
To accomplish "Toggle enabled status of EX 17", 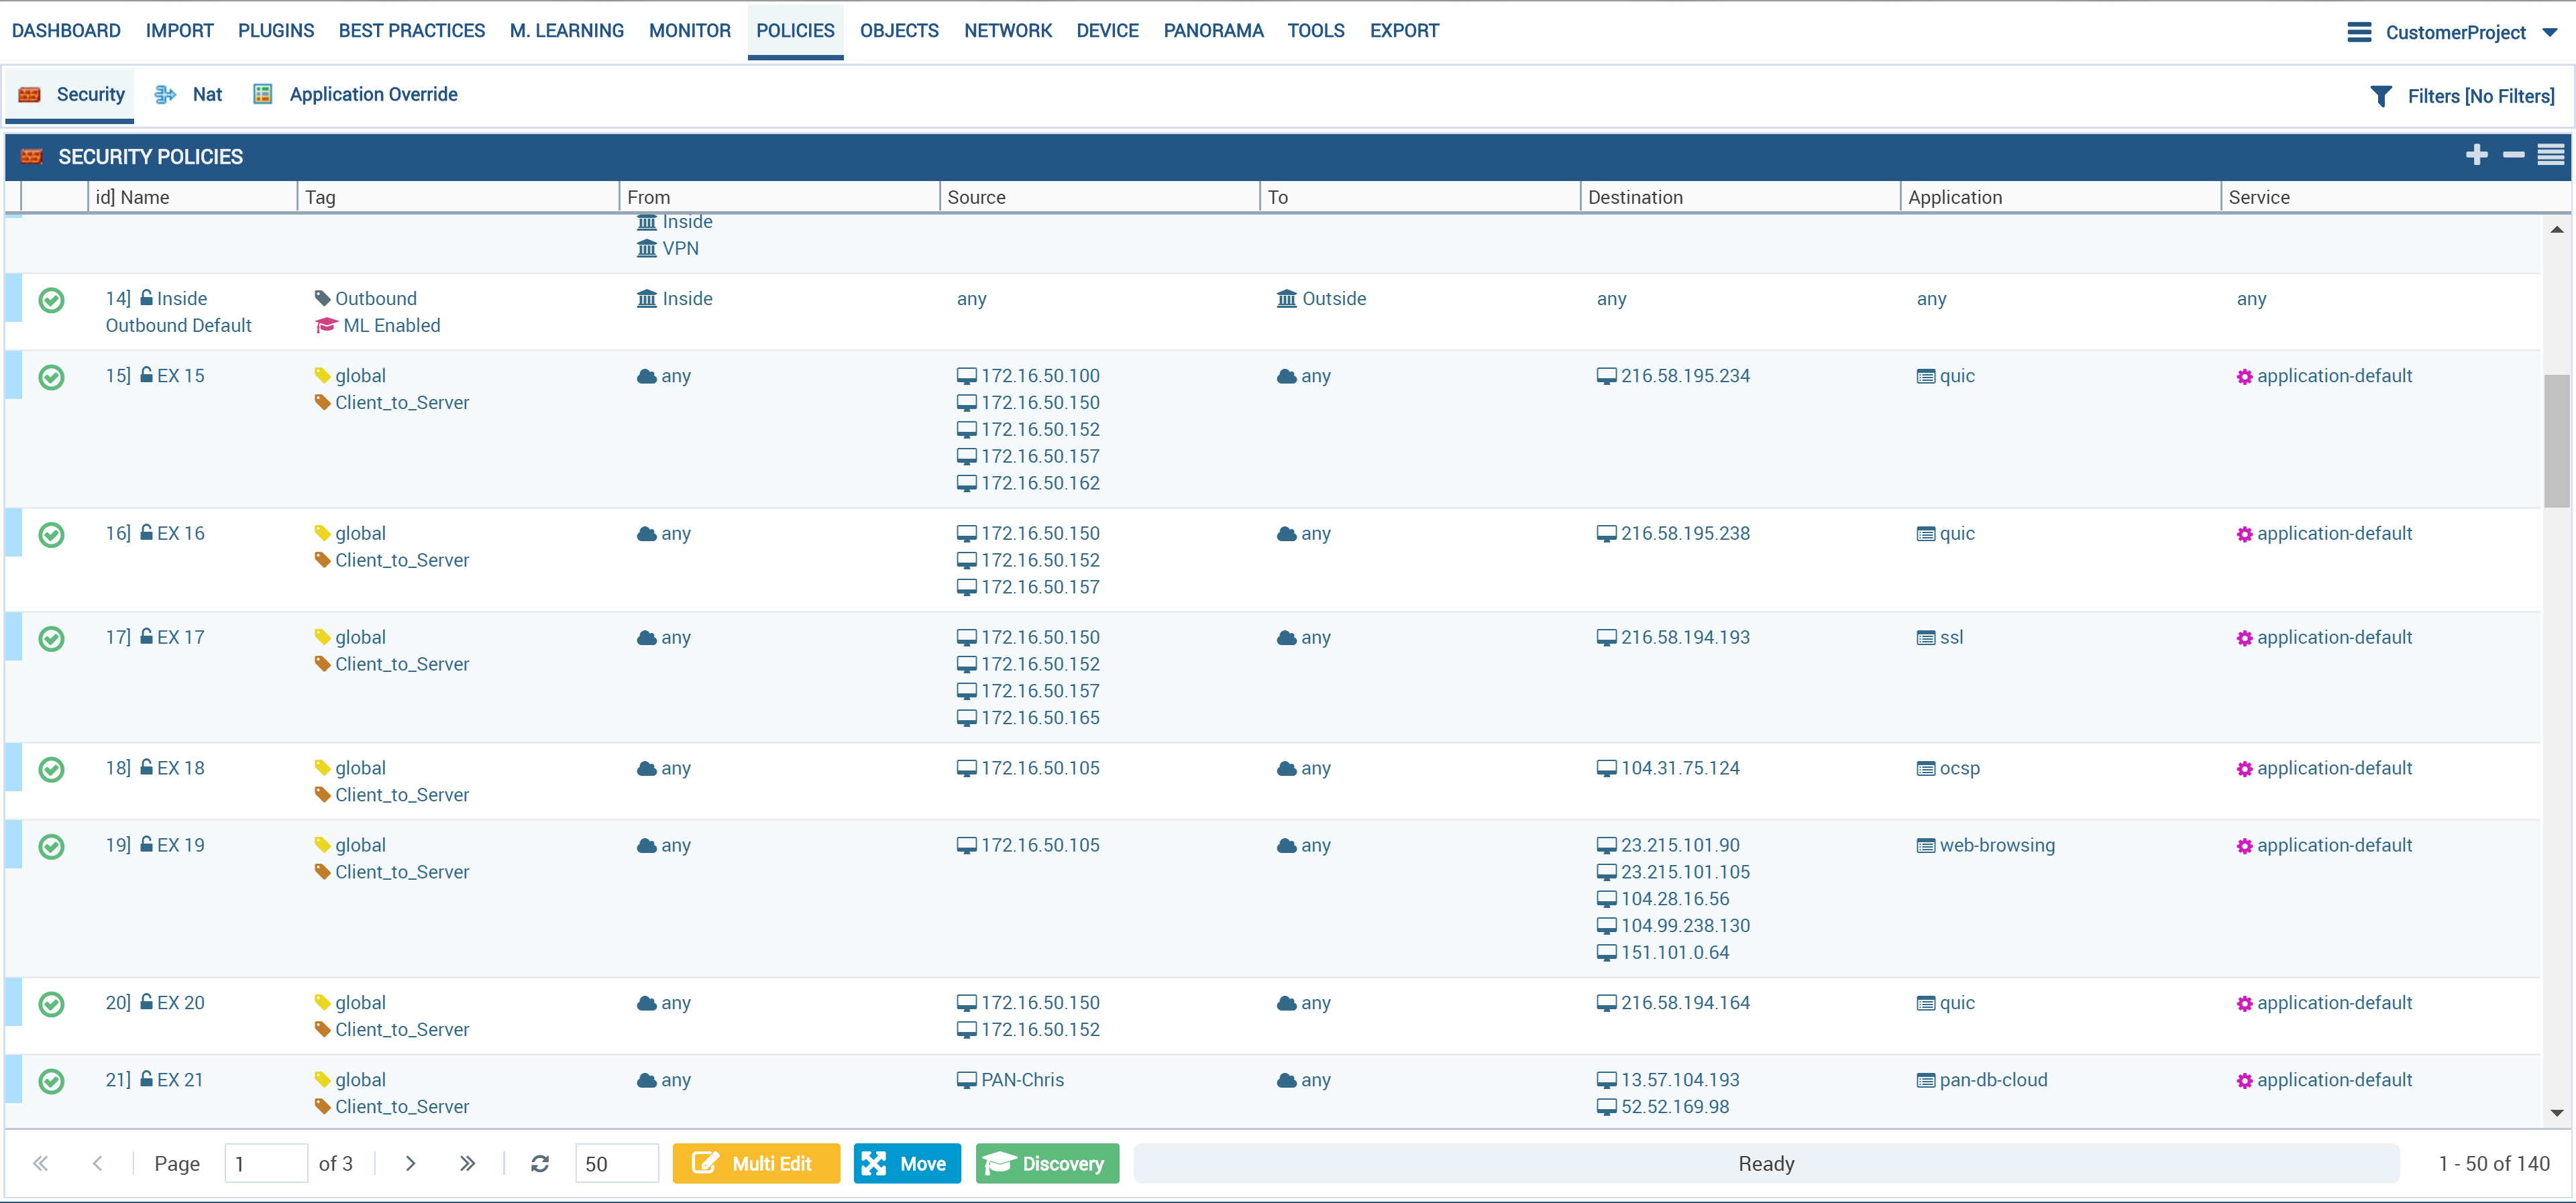I will (x=51, y=639).
